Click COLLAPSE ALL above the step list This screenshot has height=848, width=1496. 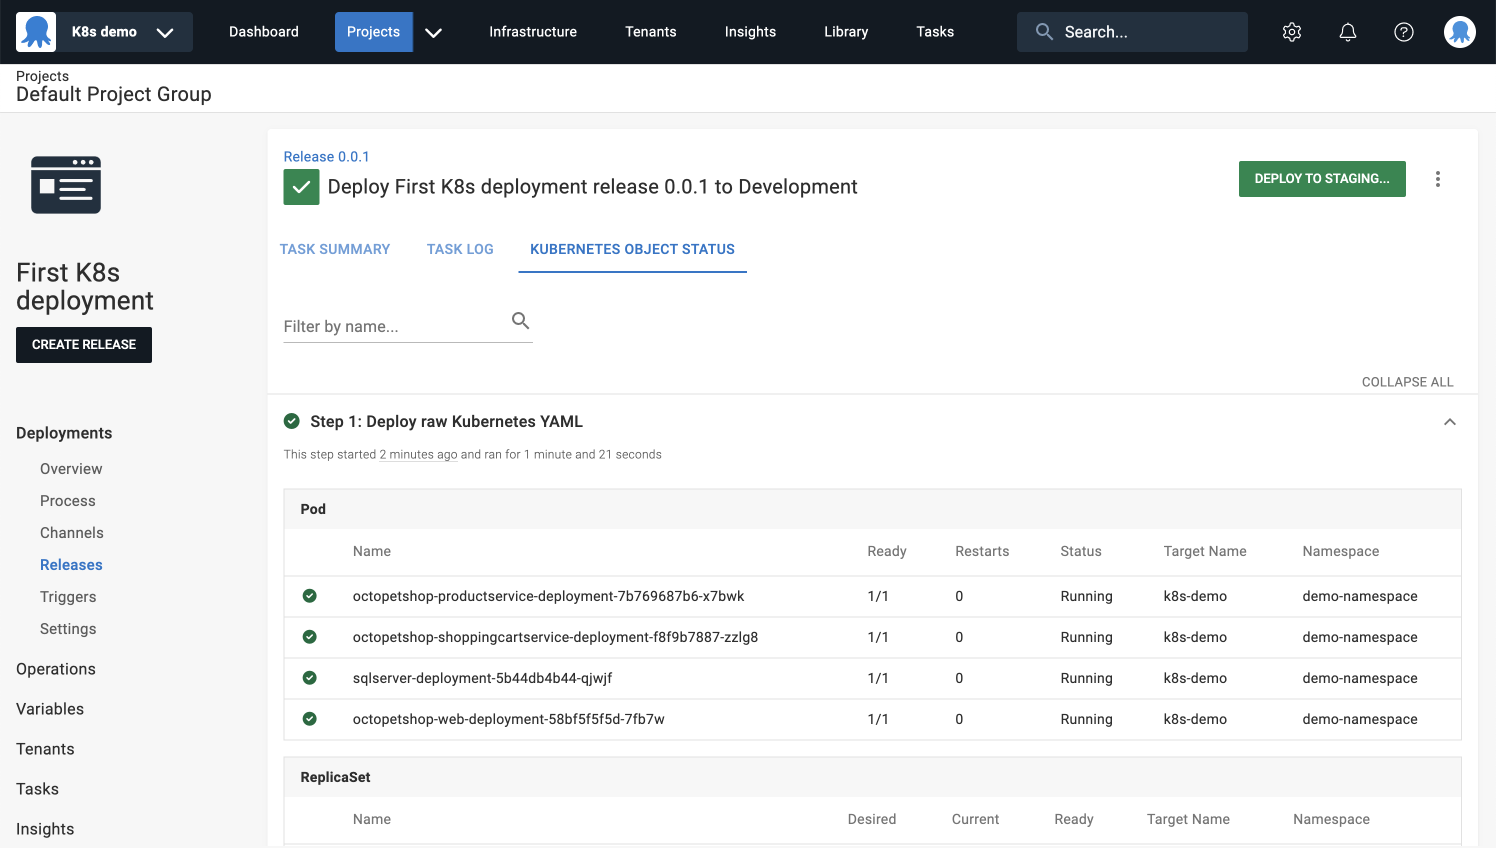point(1407,381)
